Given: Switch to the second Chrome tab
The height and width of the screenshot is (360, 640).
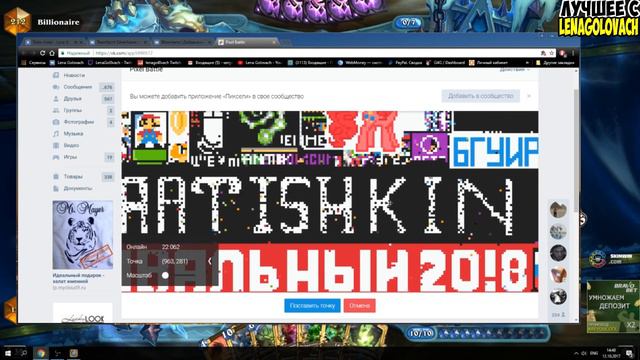Looking at the screenshot, I should (x=119, y=42).
